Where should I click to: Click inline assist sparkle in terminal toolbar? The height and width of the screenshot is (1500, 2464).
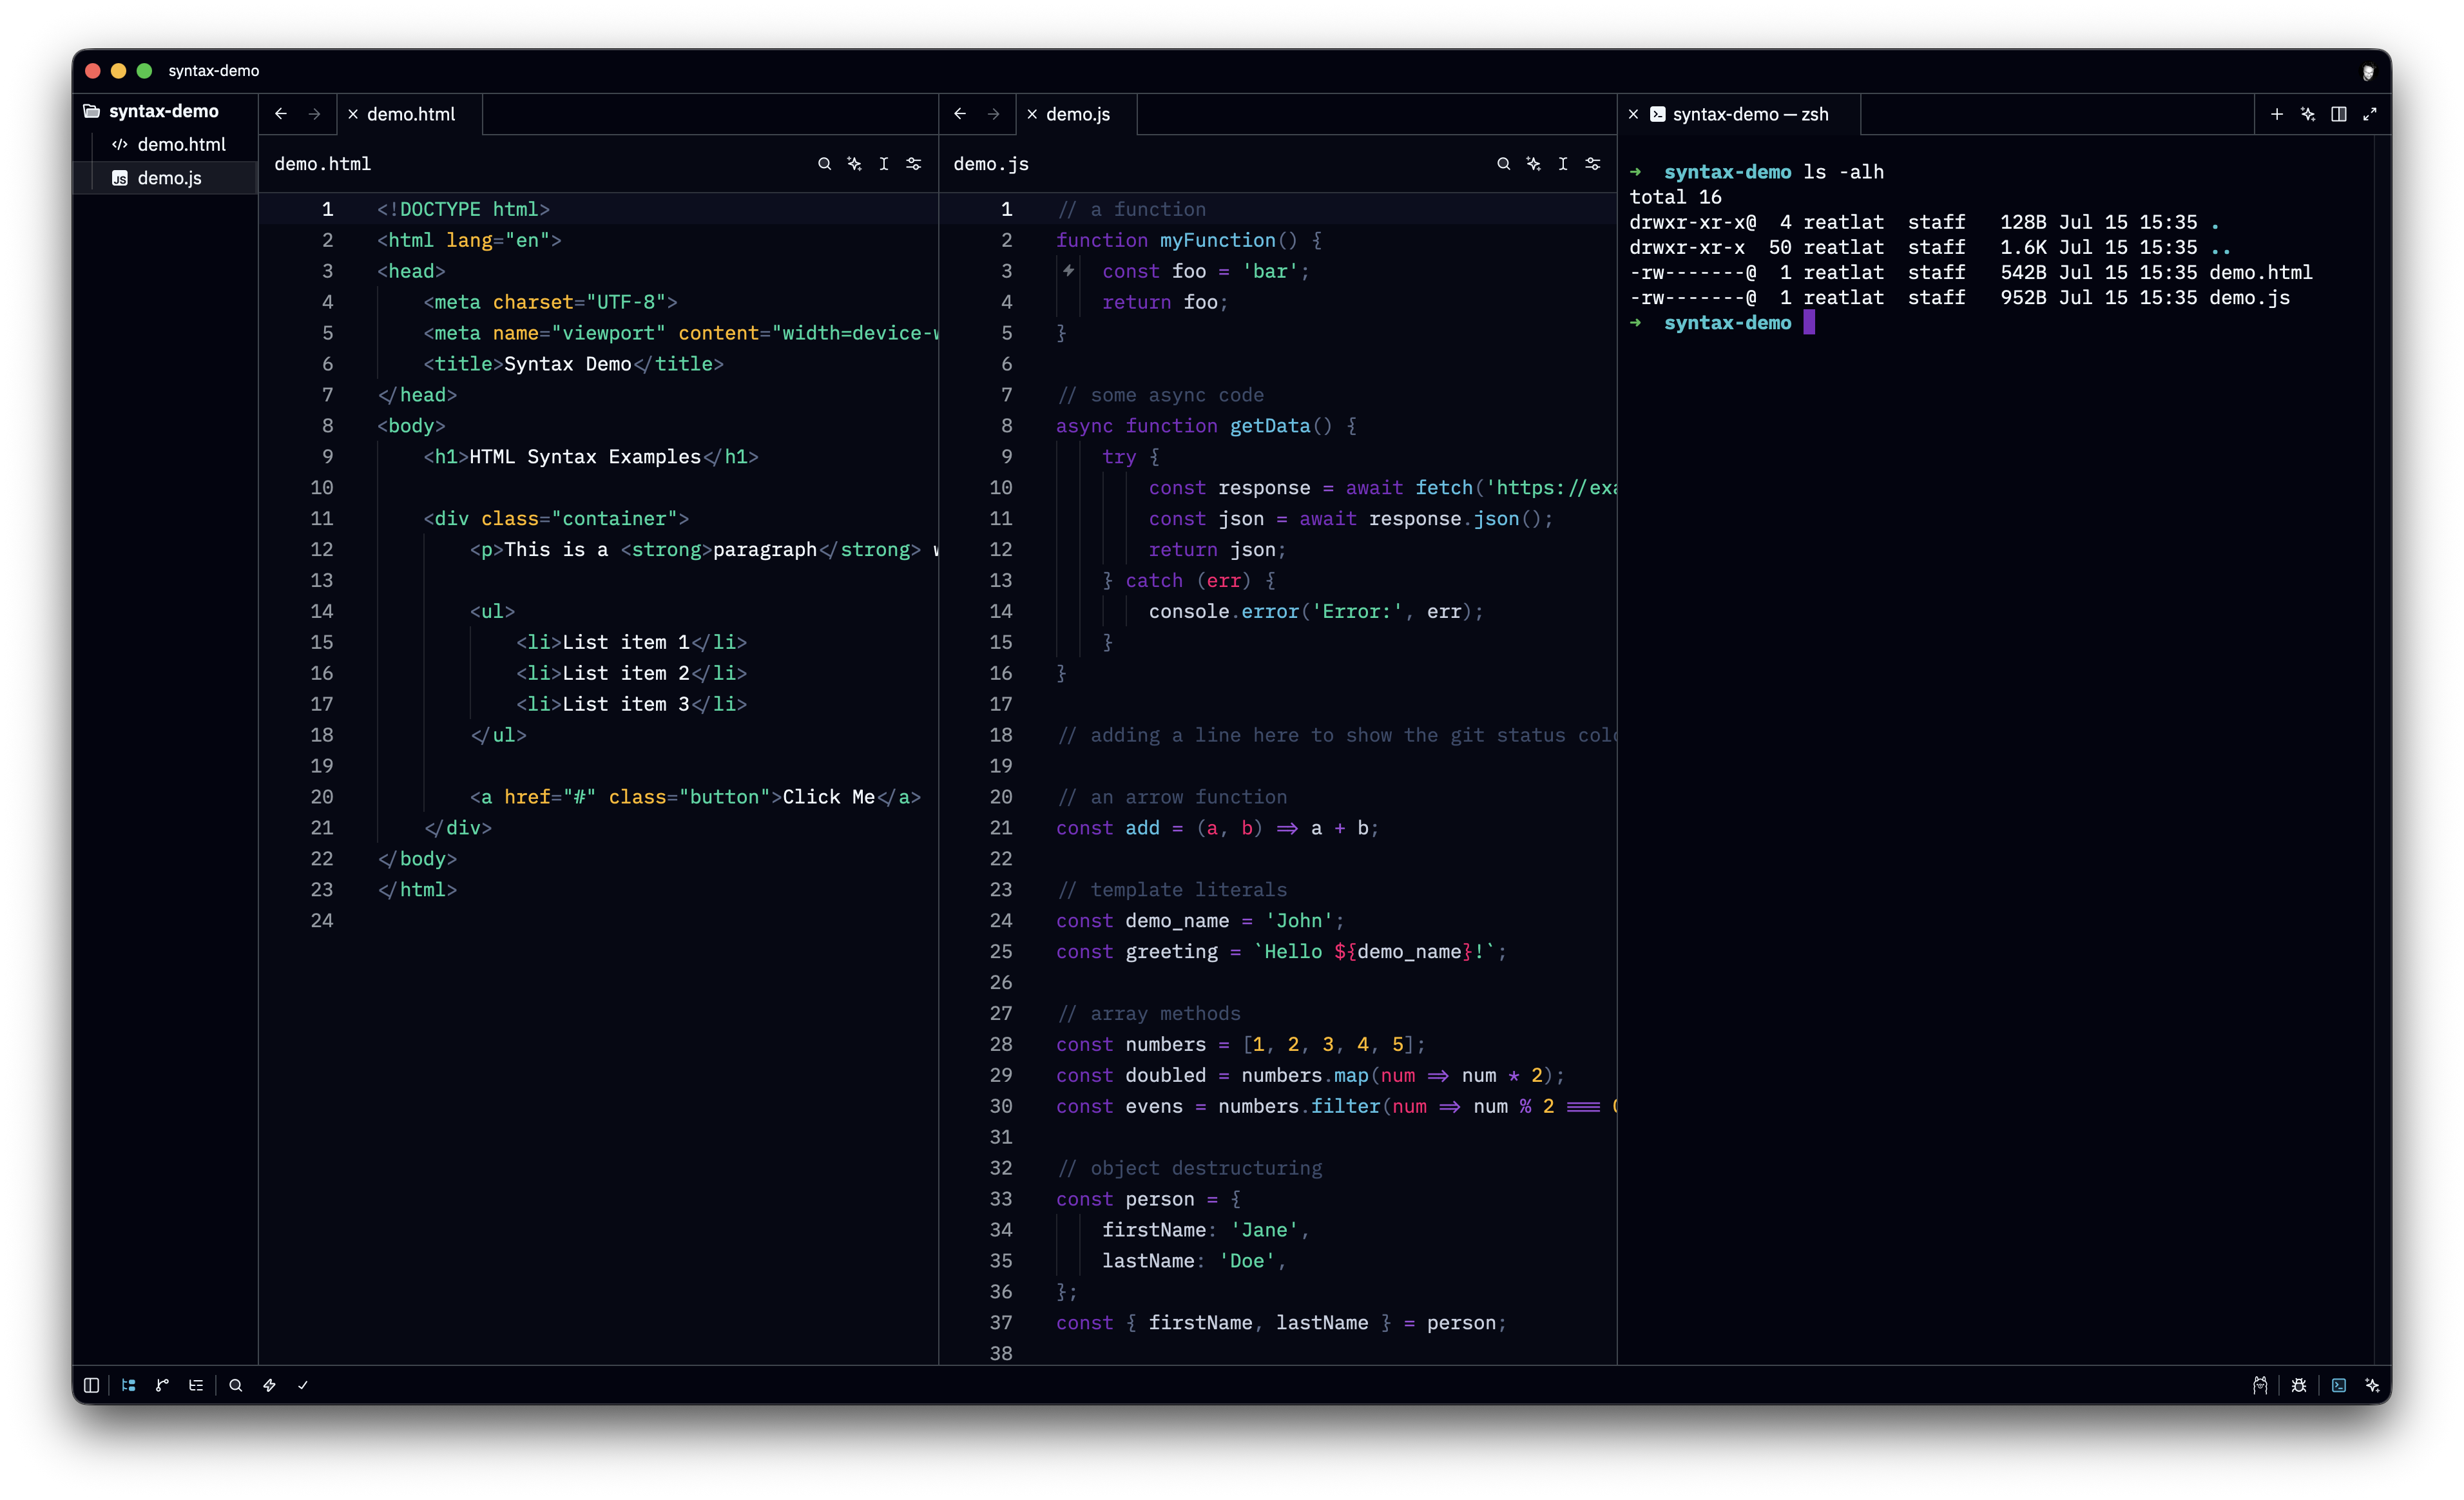click(2308, 114)
